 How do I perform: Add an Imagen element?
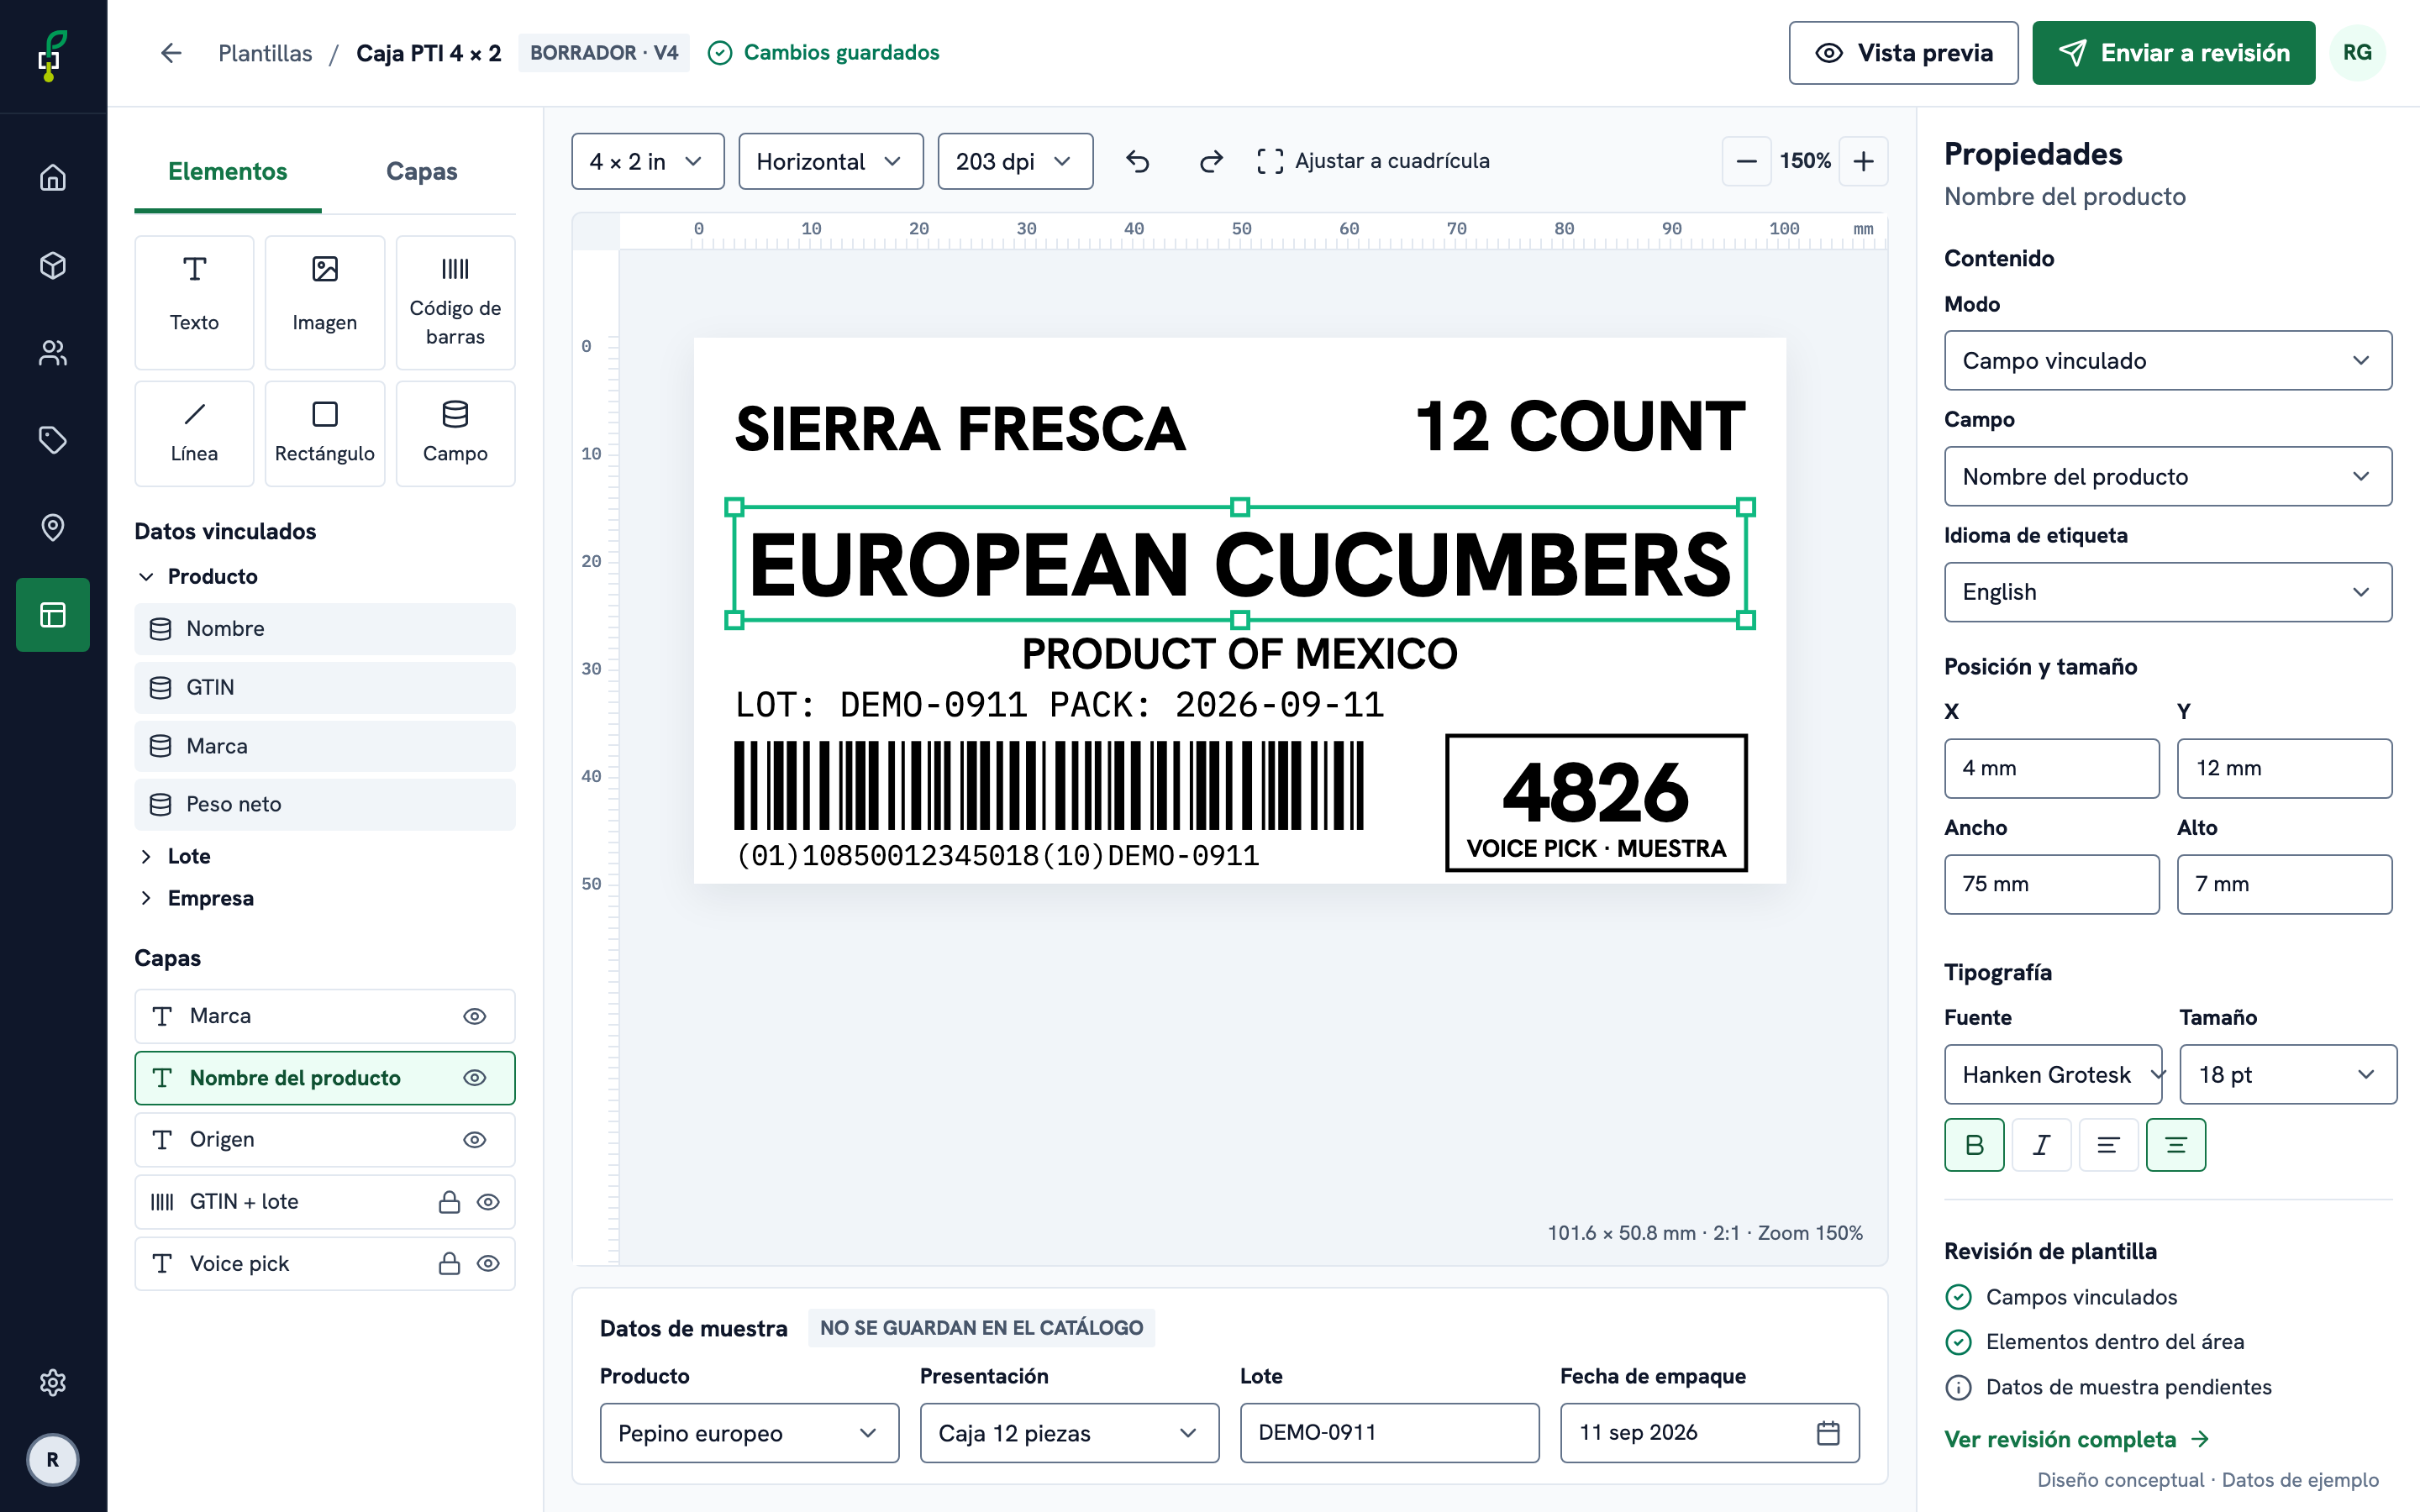tap(324, 302)
